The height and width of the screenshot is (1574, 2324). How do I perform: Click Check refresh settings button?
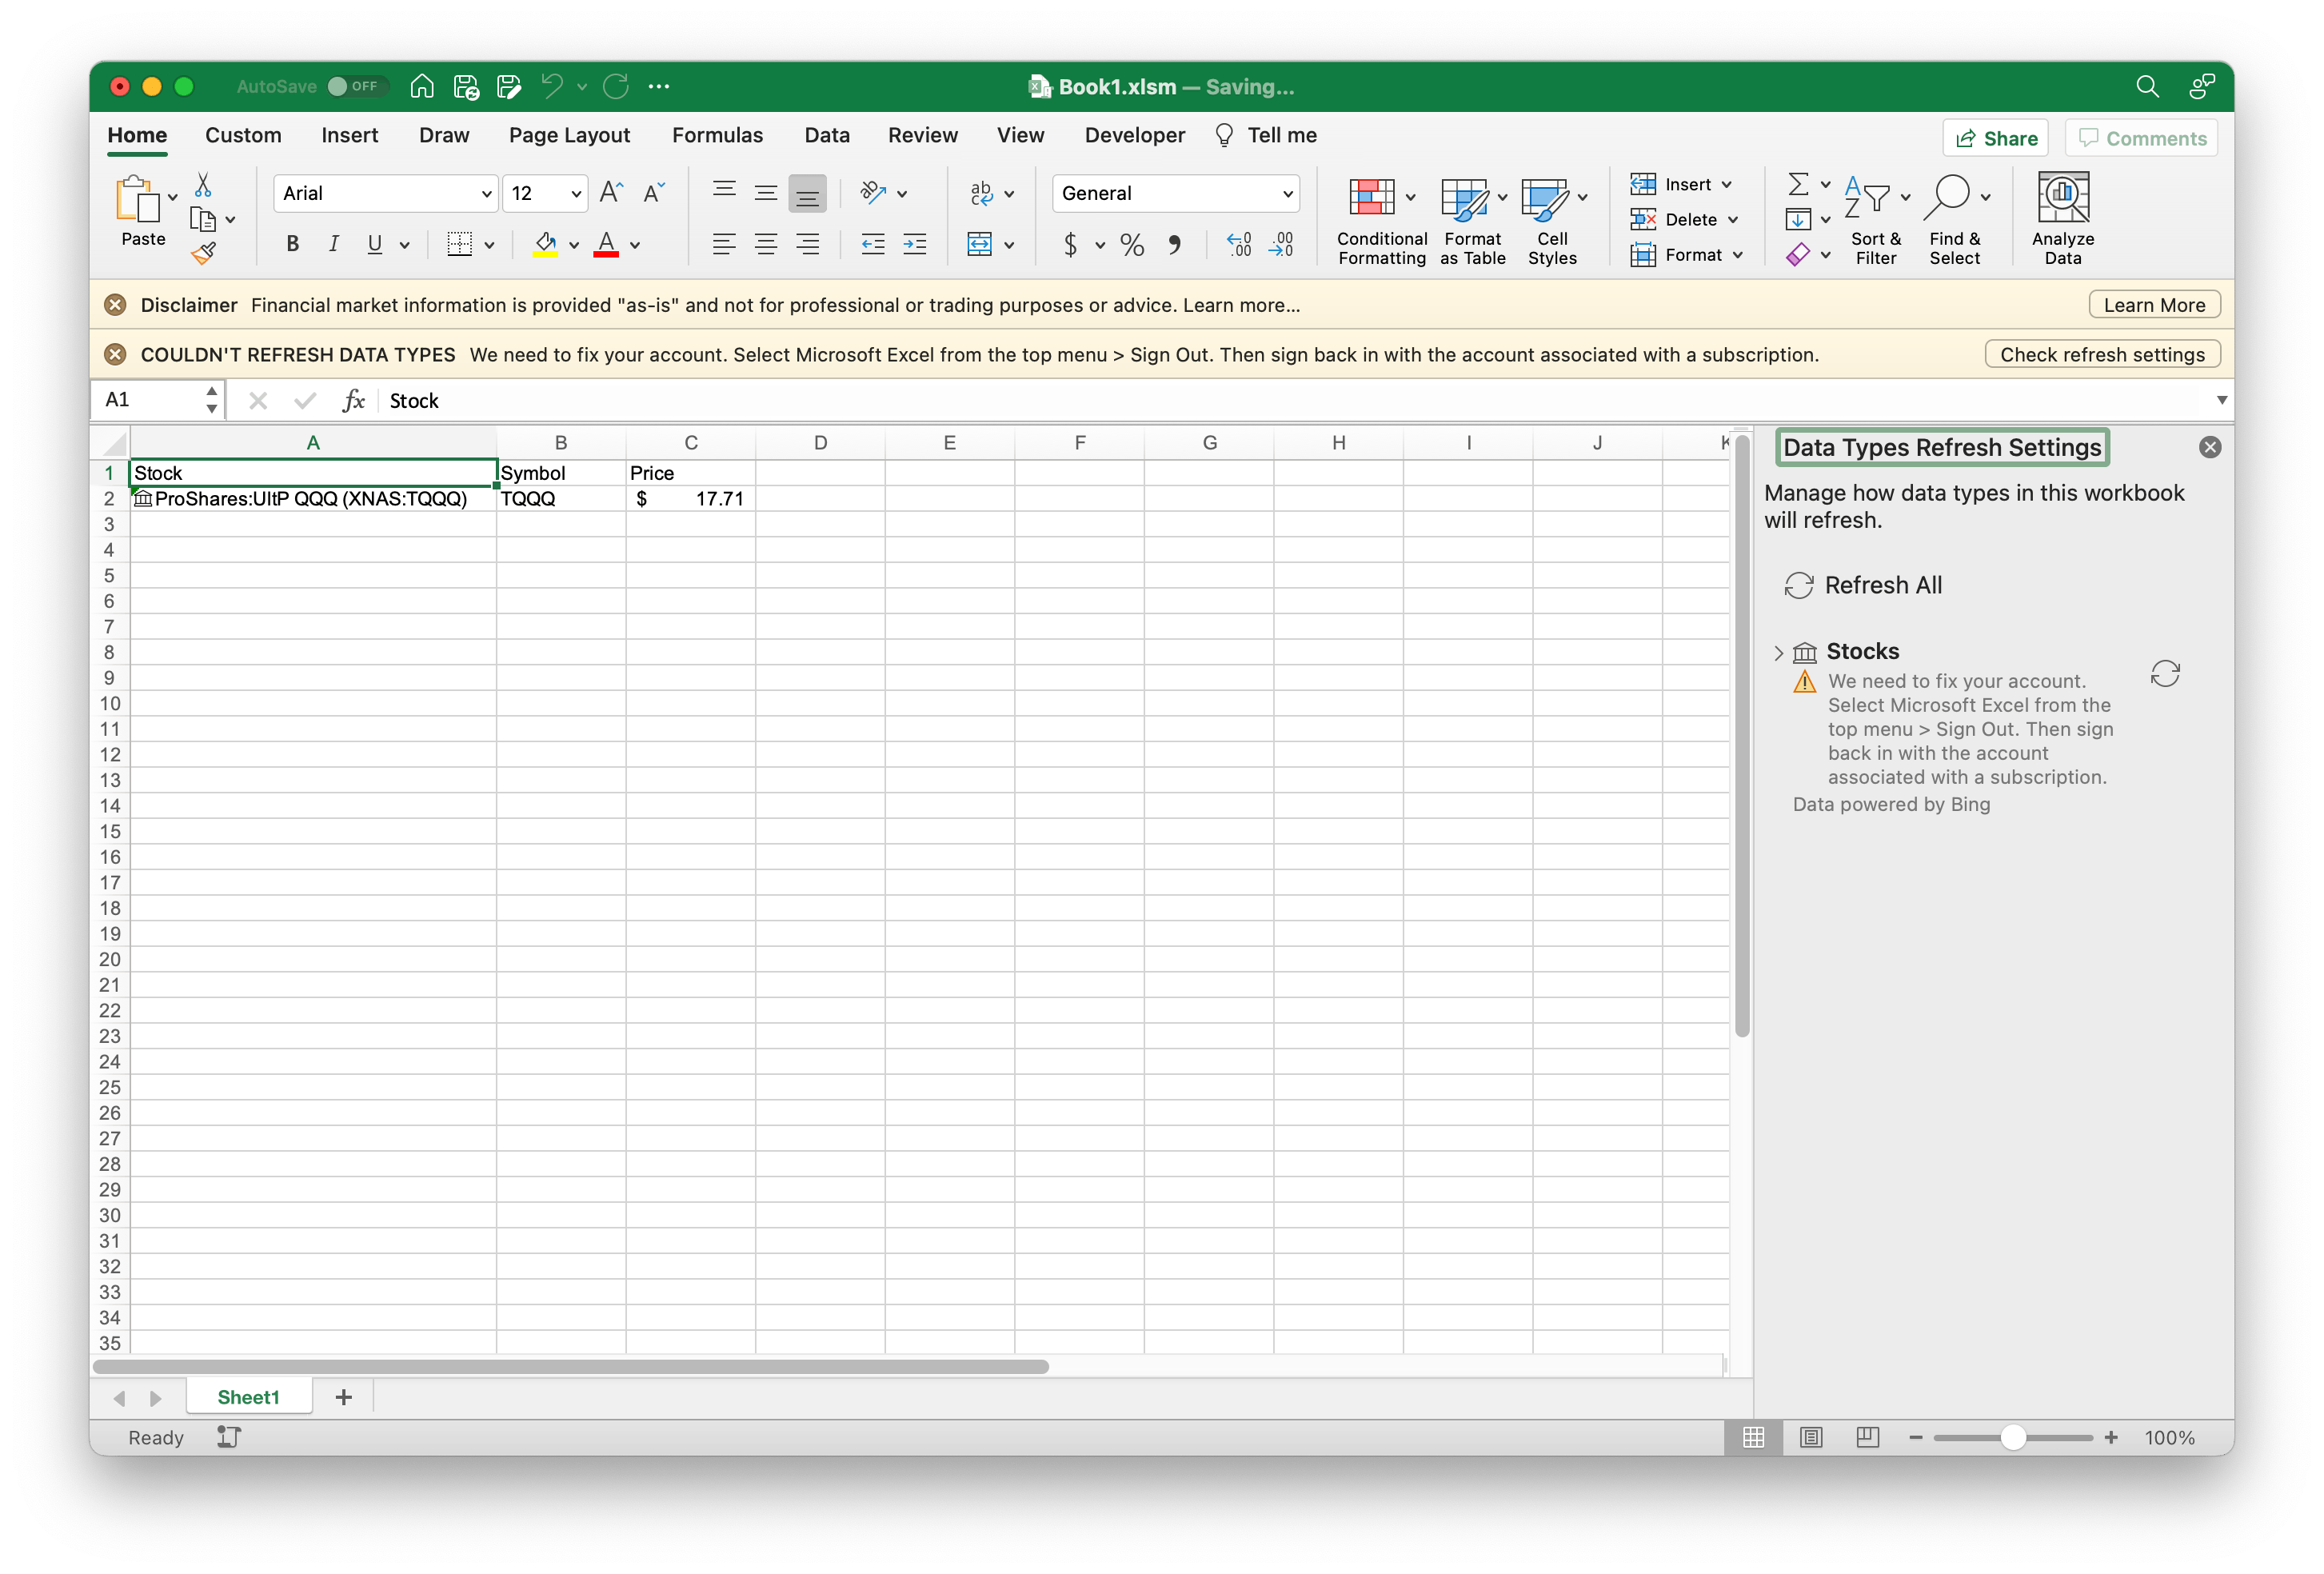click(2102, 354)
